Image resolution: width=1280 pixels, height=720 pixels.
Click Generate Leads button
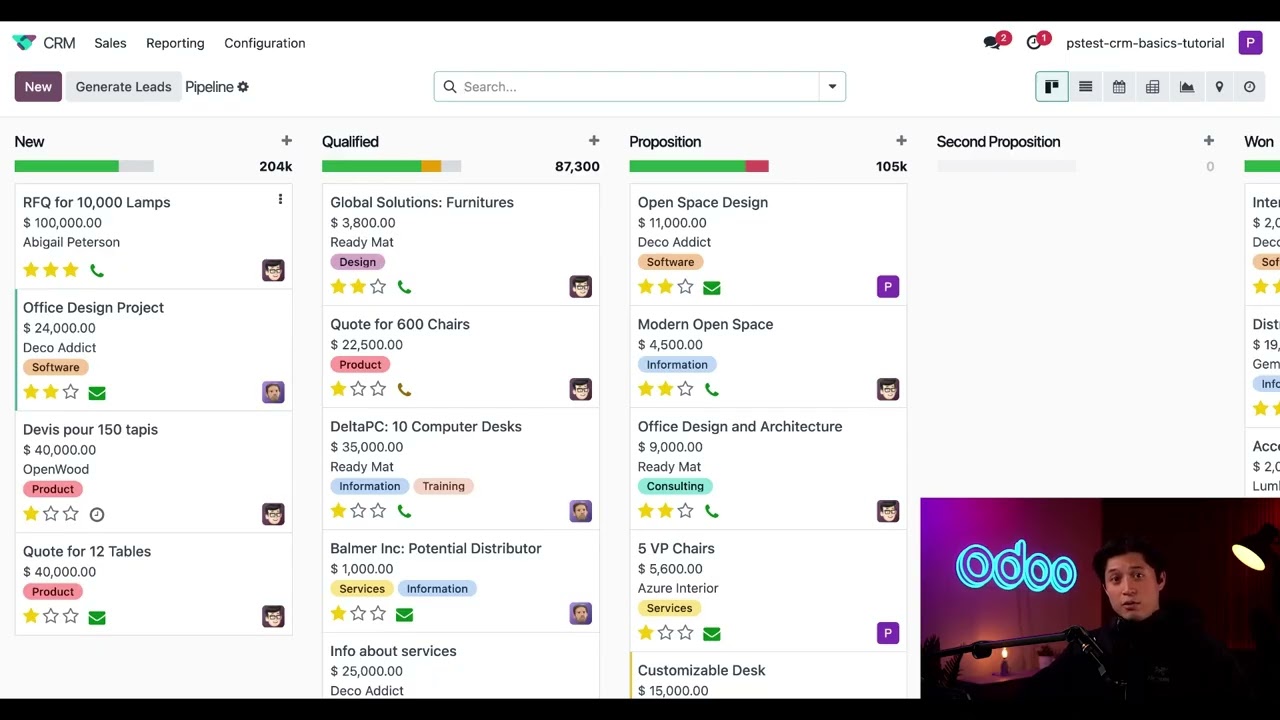[124, 87]
